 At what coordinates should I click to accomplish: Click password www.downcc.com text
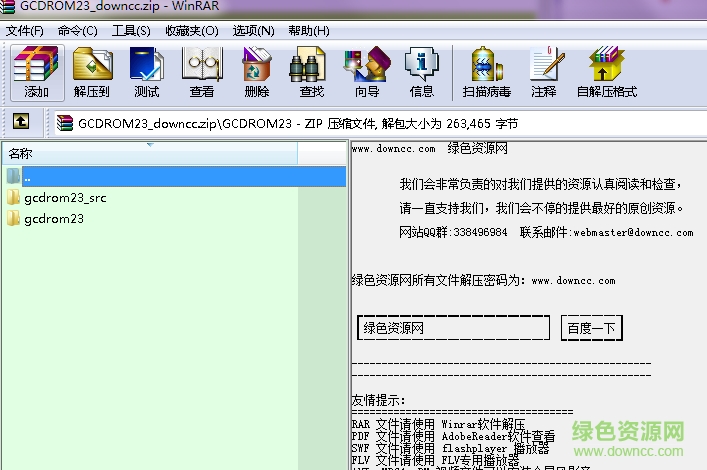(x=574, y=281)
